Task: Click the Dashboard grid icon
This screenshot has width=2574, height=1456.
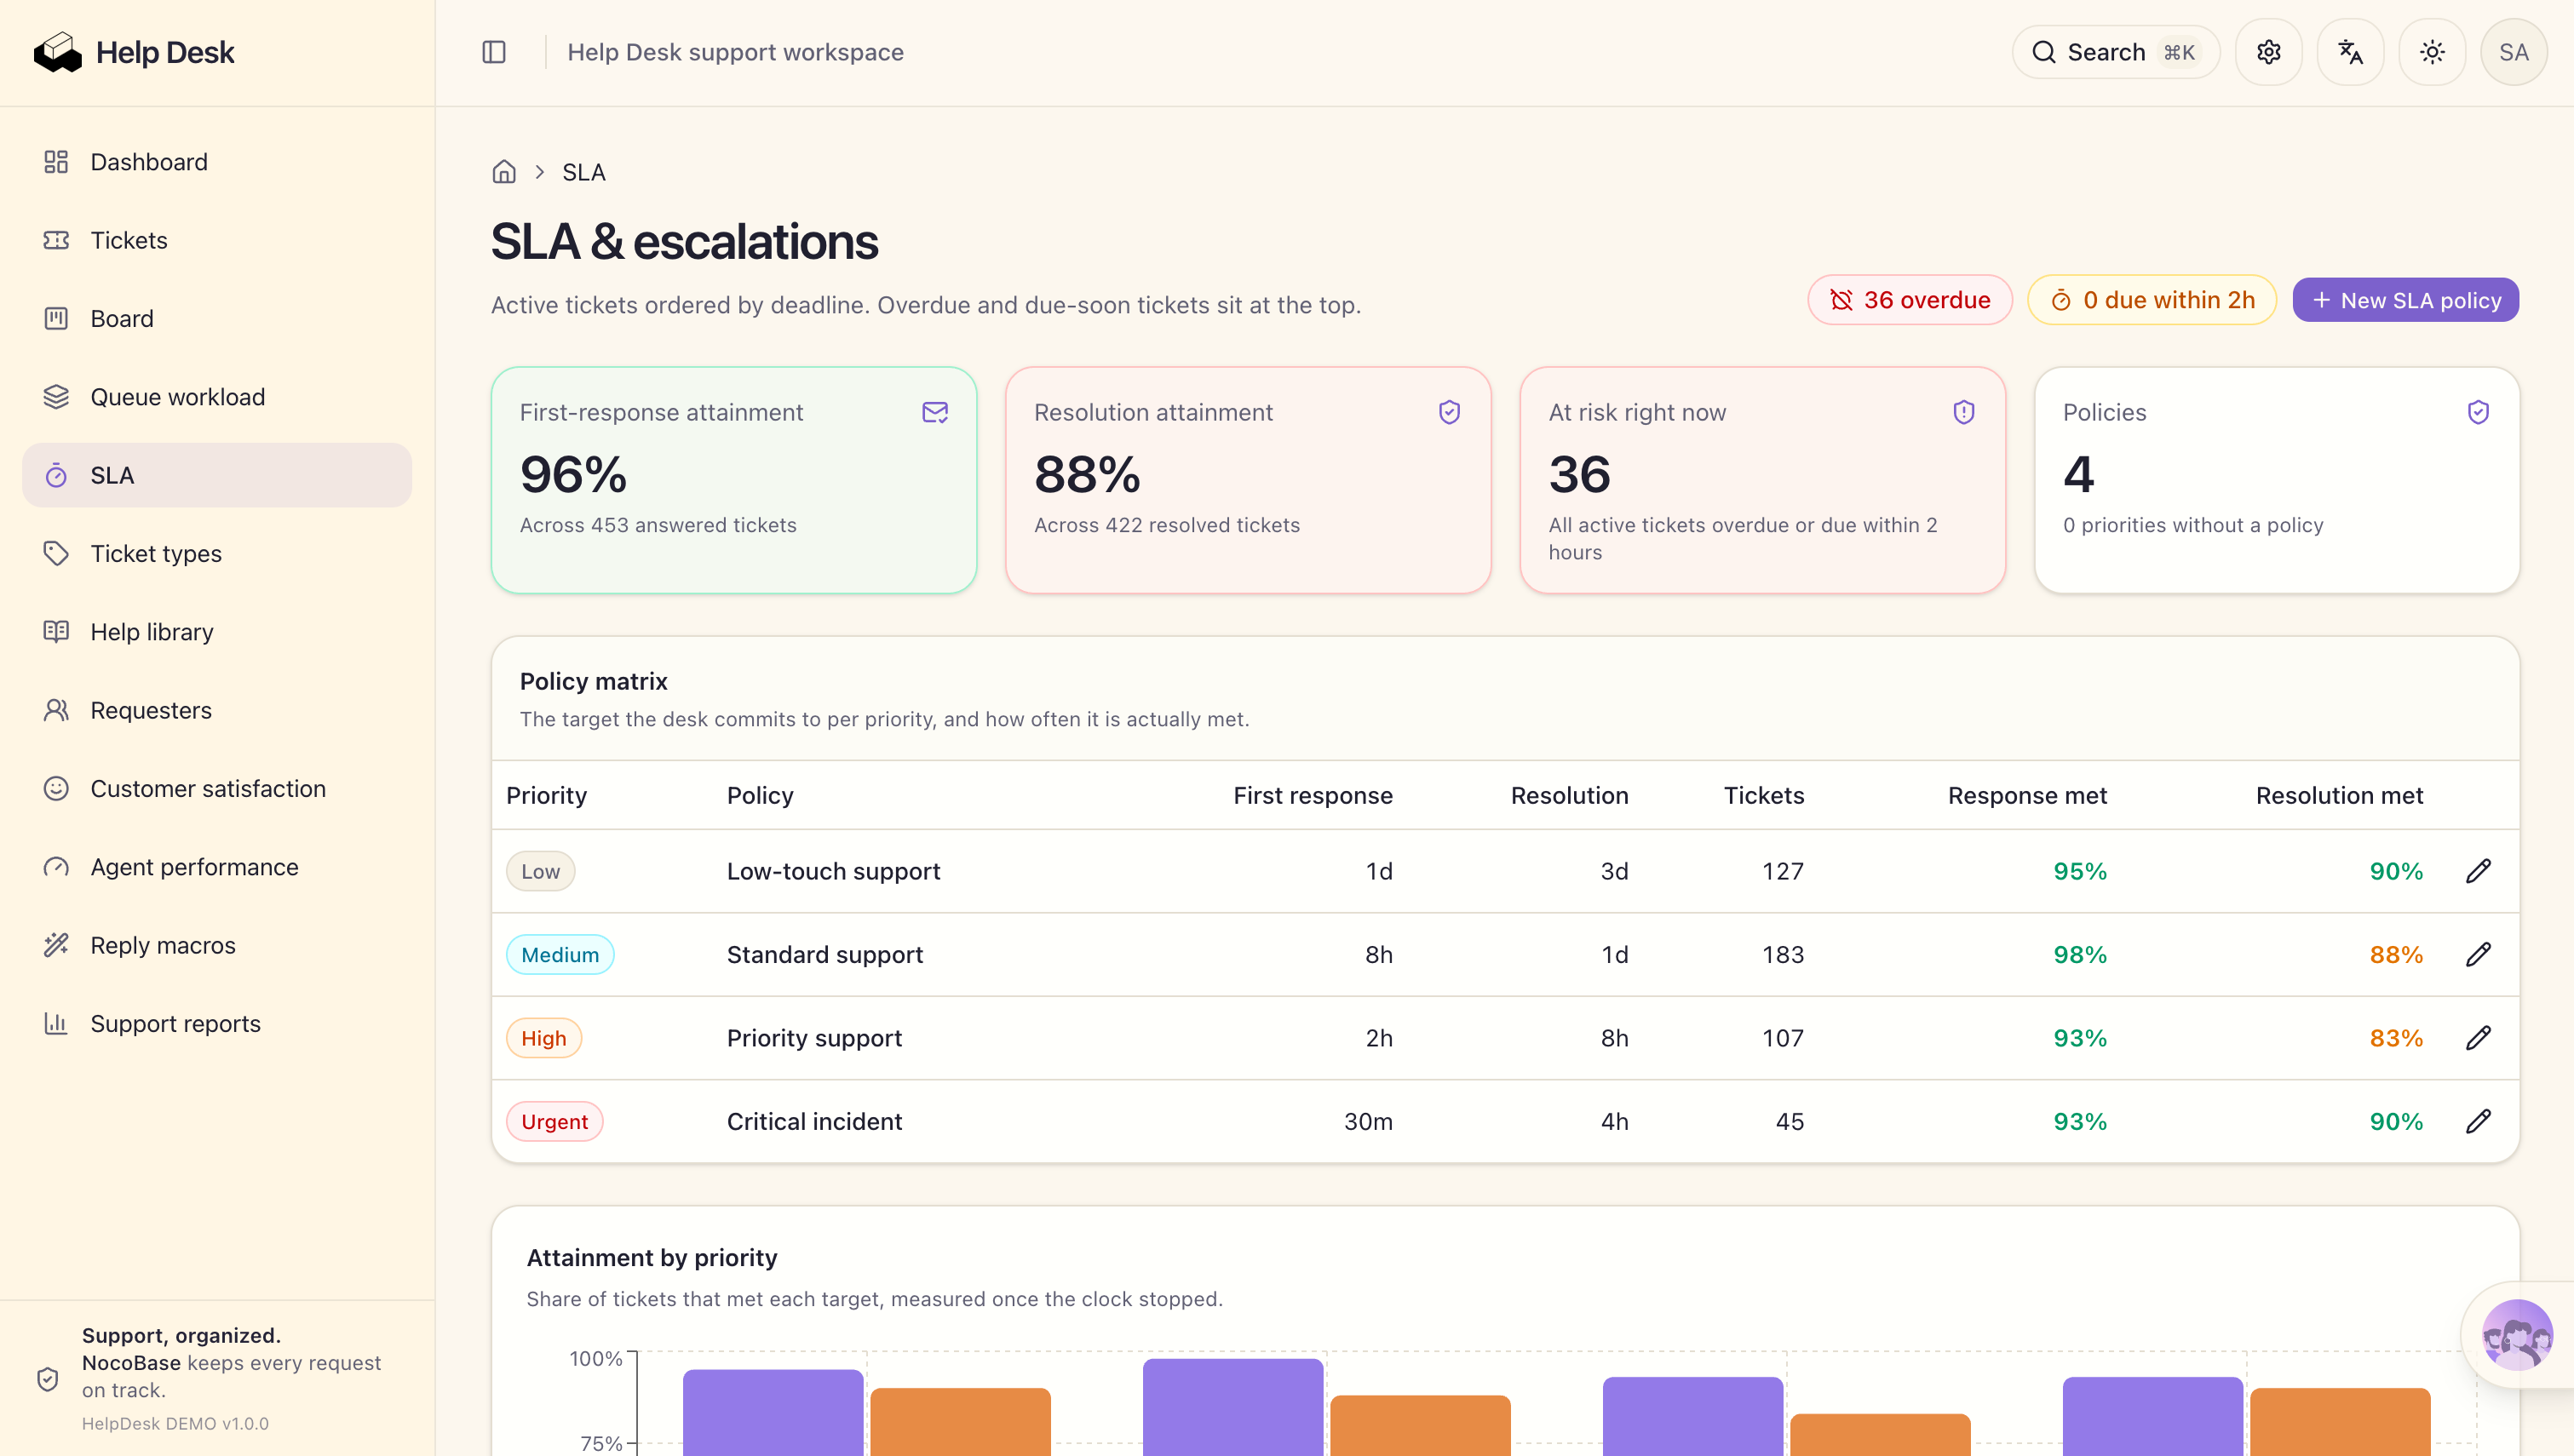Action: pos(56,162)
